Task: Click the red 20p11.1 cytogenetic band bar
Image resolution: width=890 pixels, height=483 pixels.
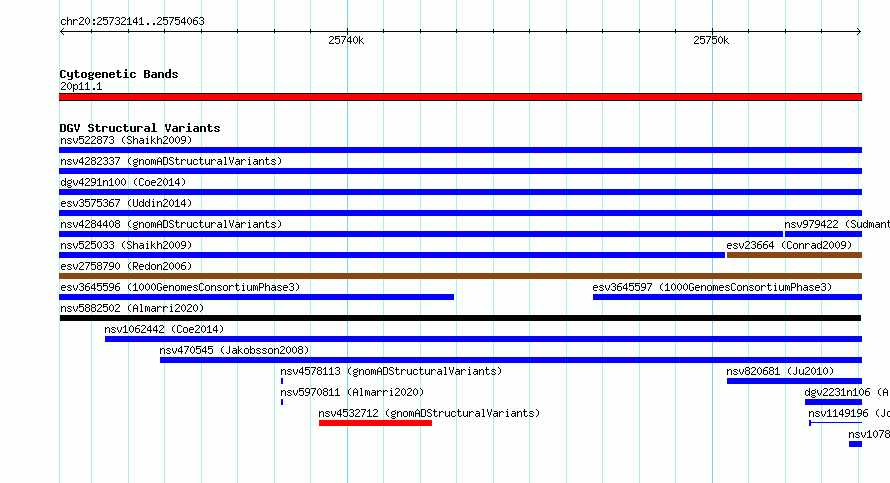Action: click(460, 97)
